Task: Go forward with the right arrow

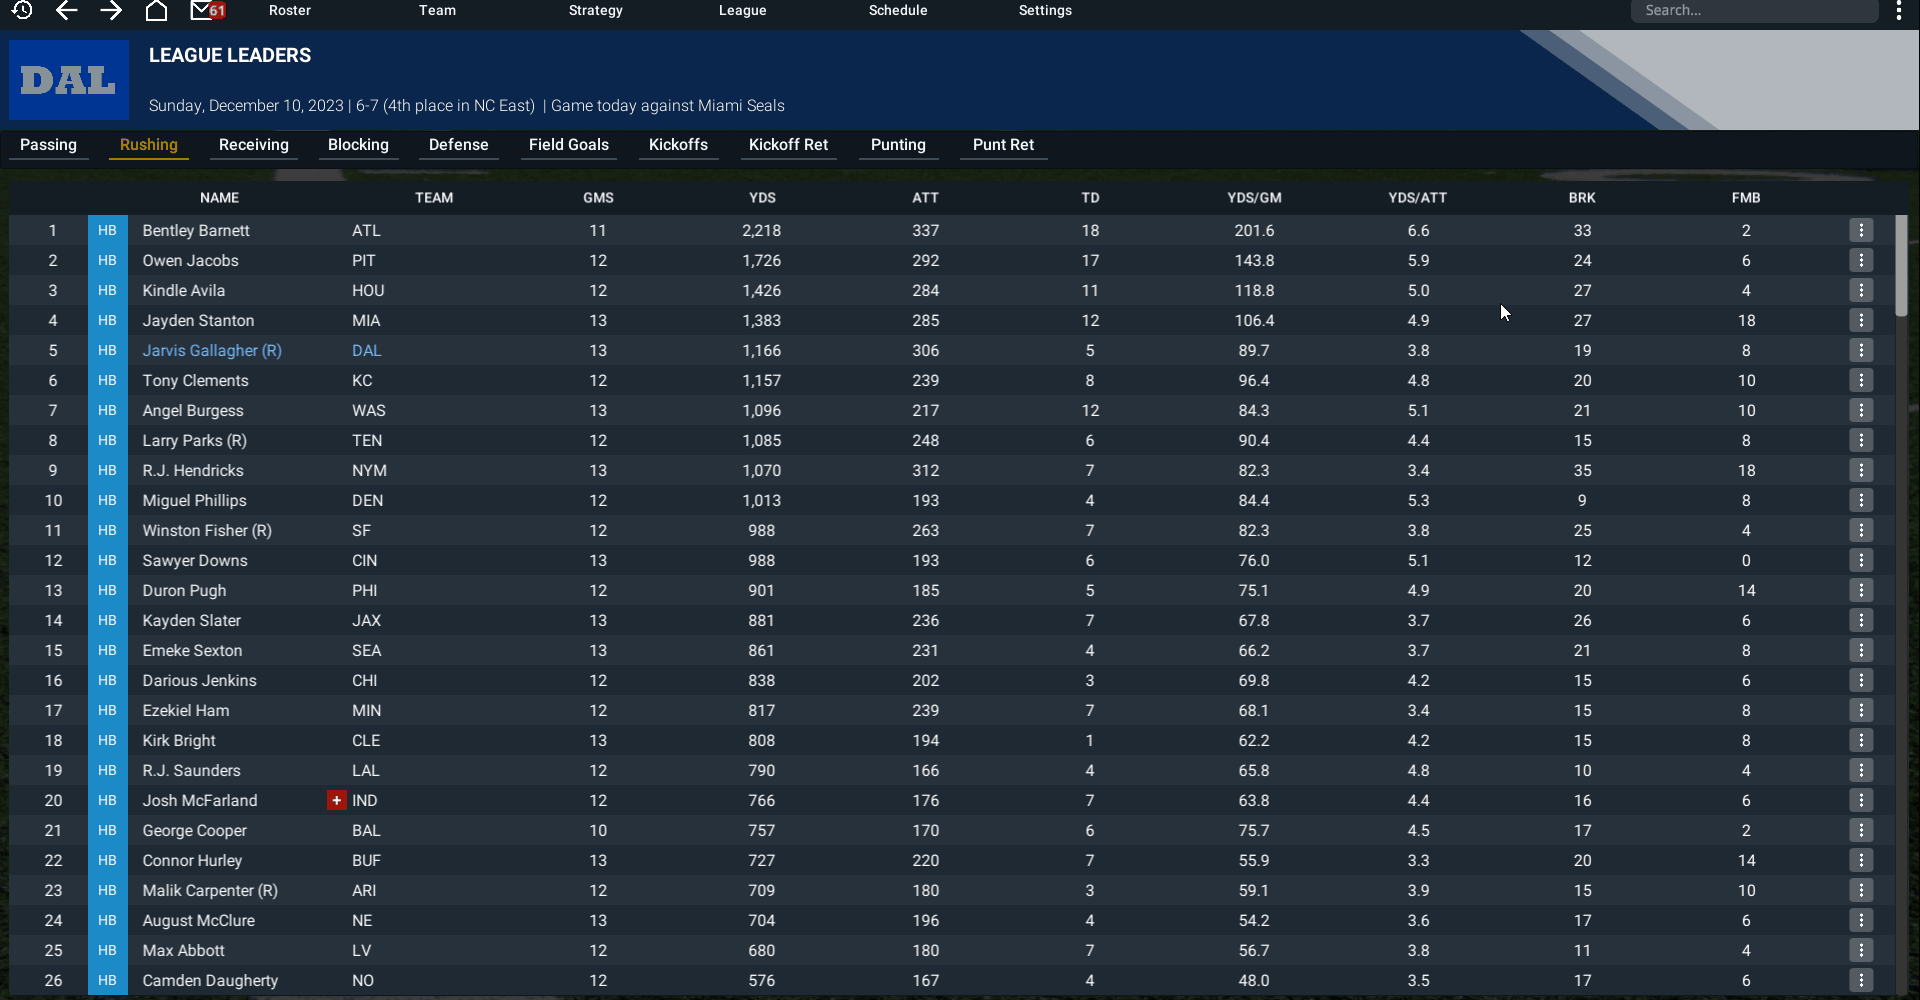Action: 111,10
